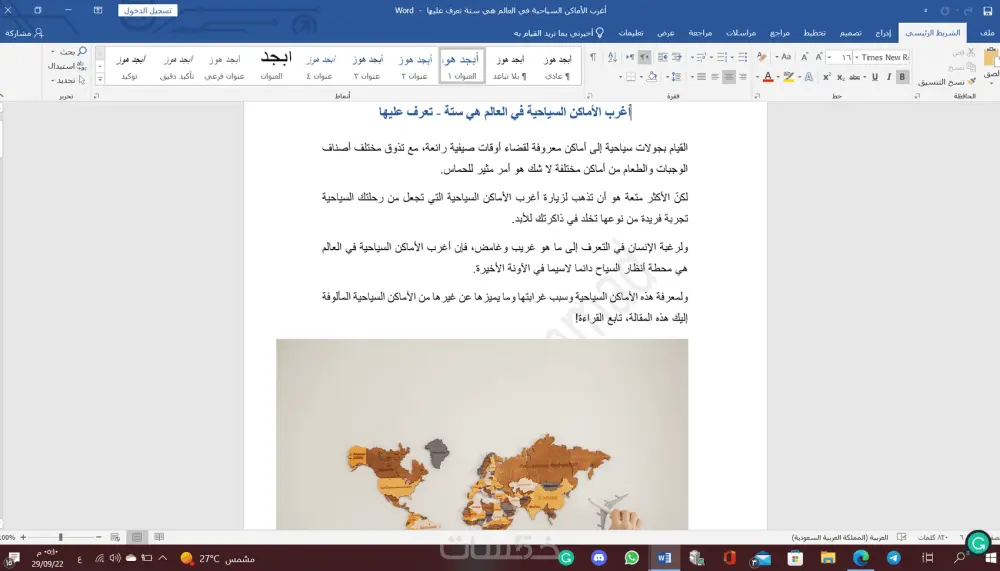1000x571 pixels.
Task: Click Format Painter (نسخ التنسيق)
Action: click(947, 82)
